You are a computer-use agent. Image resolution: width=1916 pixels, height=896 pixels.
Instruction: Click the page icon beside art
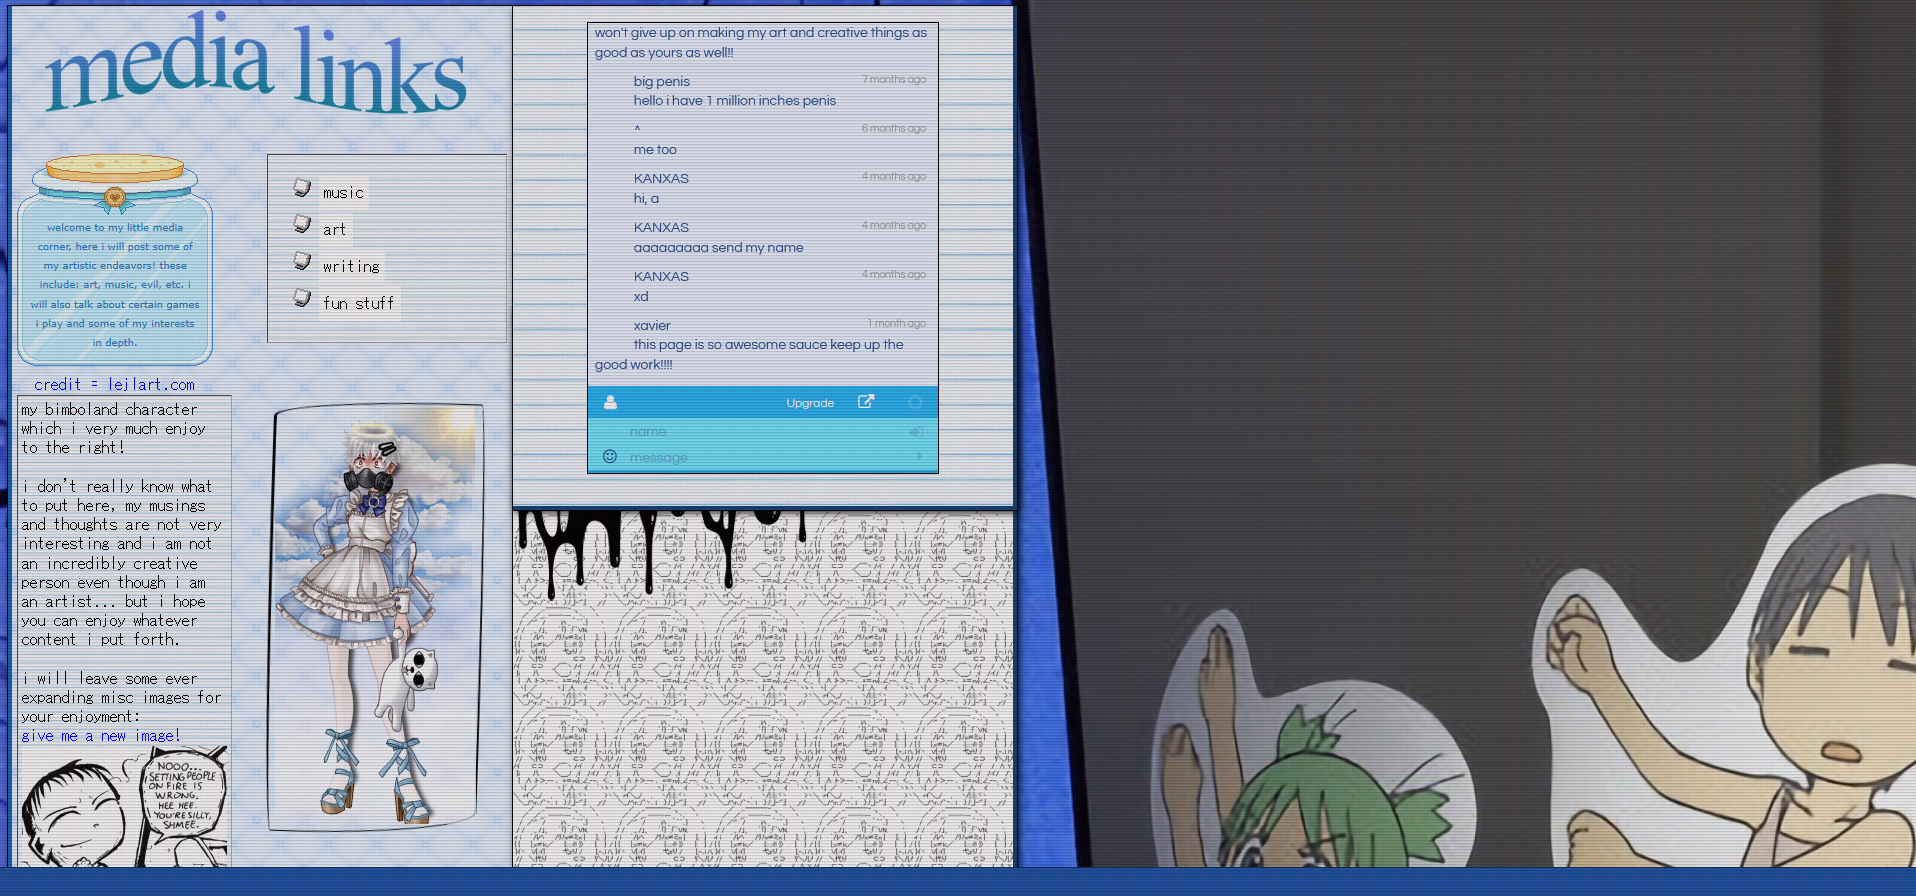pyautogui.click(x=302, y=224)
